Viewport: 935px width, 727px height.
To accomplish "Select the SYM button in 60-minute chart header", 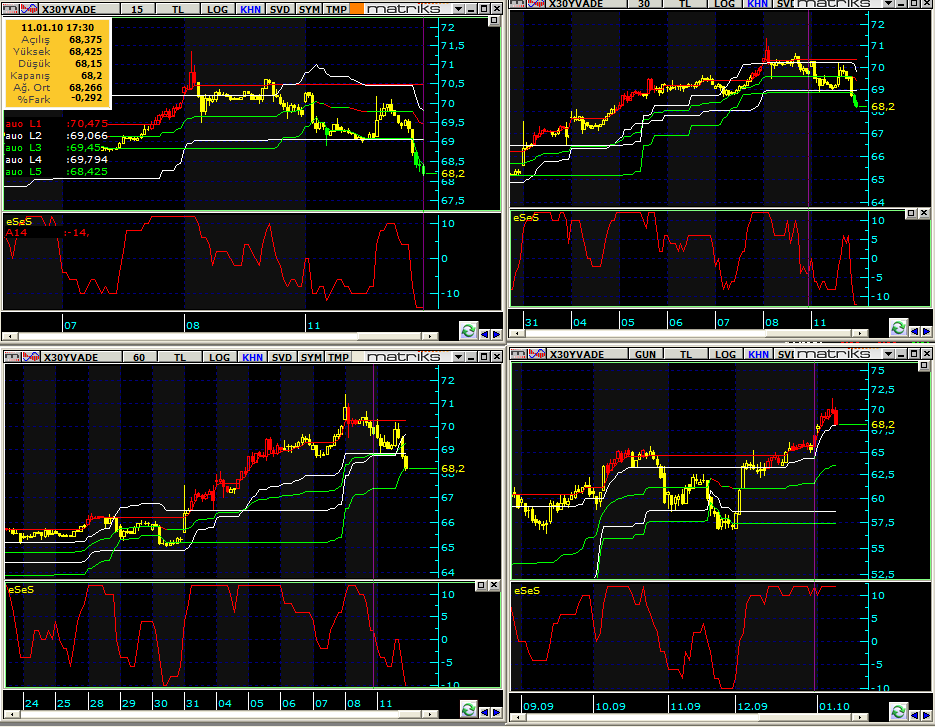I will click(311, 357).
